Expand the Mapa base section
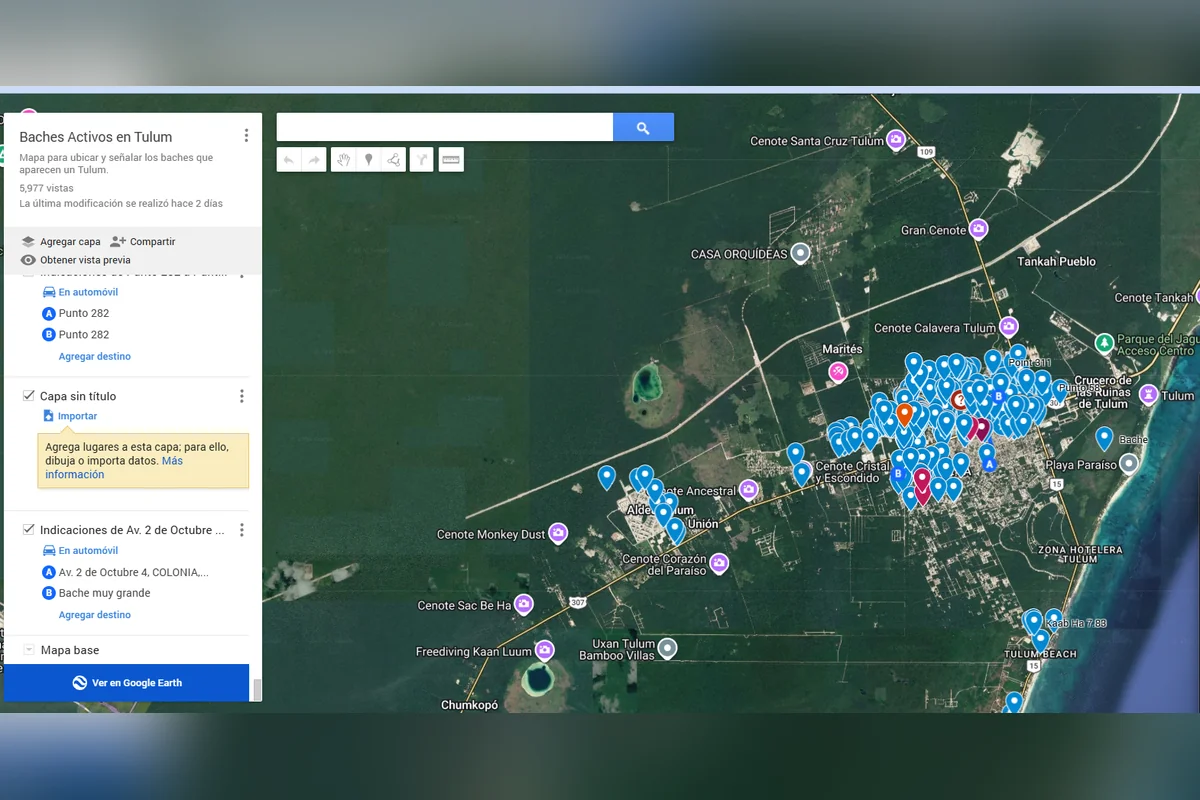Image resolution: width=1200 pixels, height=800 pixels. pyautogui.click(x=29, y=650)
